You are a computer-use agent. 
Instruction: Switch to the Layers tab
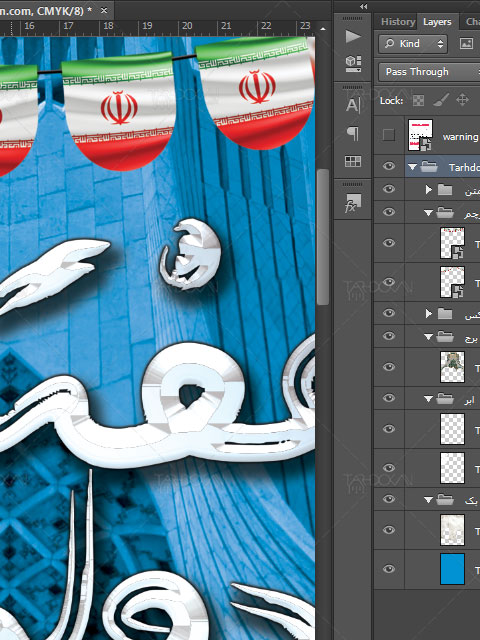pos(437,22)
